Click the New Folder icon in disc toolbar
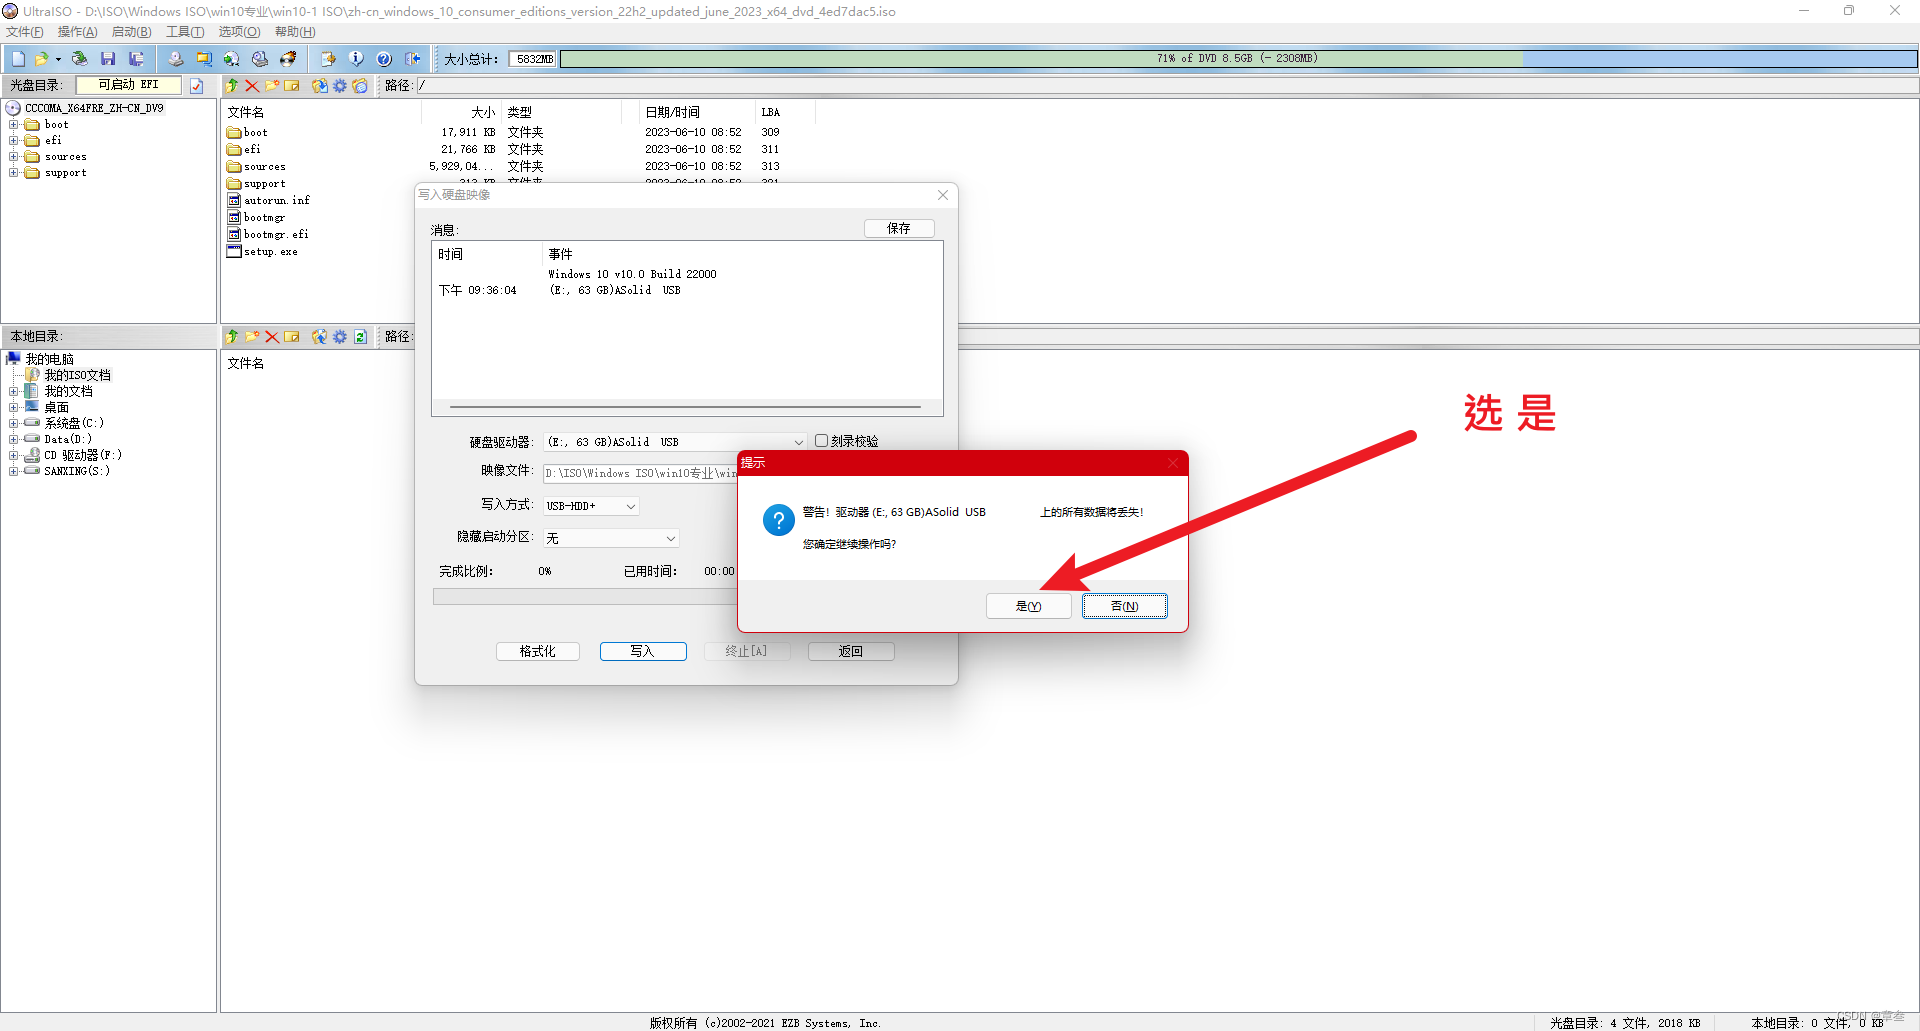Viewport: 1920px width, 1031px height. click(272, 86)
